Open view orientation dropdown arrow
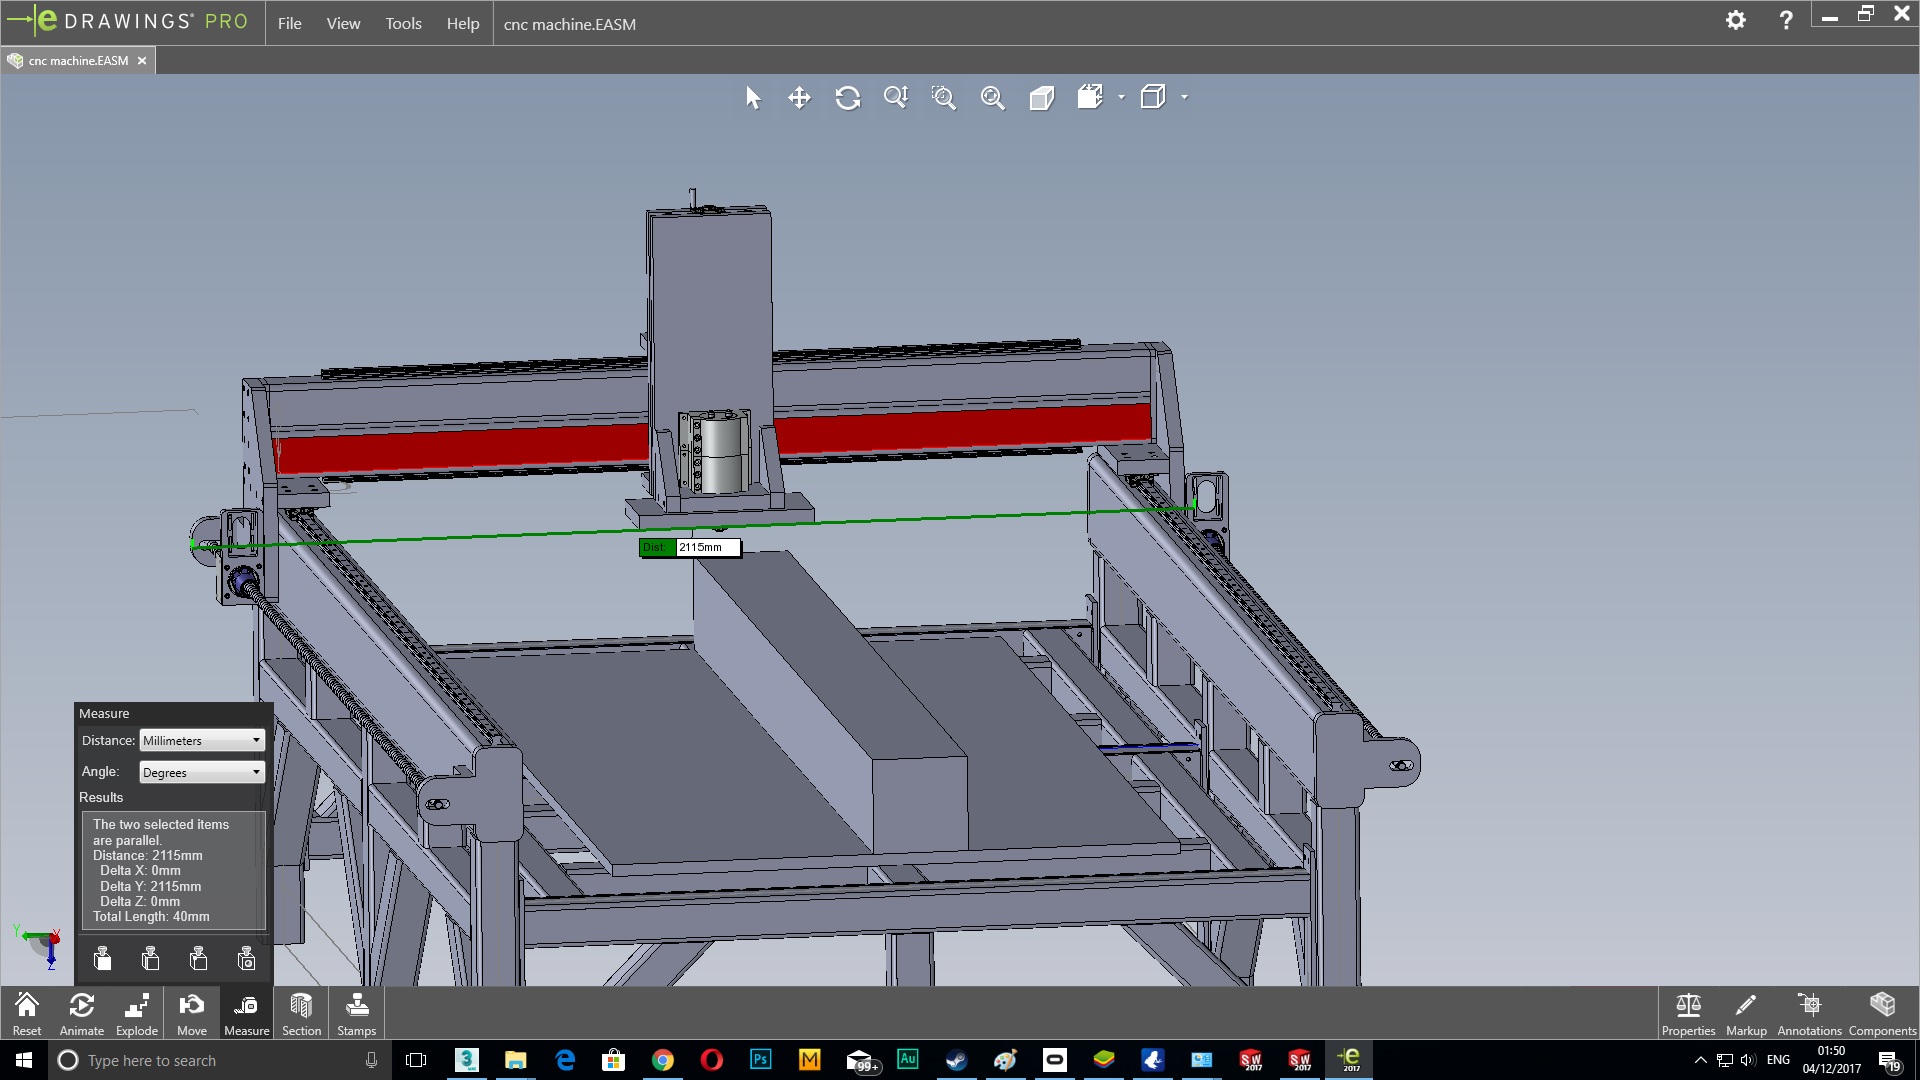 coord(1121,97)
